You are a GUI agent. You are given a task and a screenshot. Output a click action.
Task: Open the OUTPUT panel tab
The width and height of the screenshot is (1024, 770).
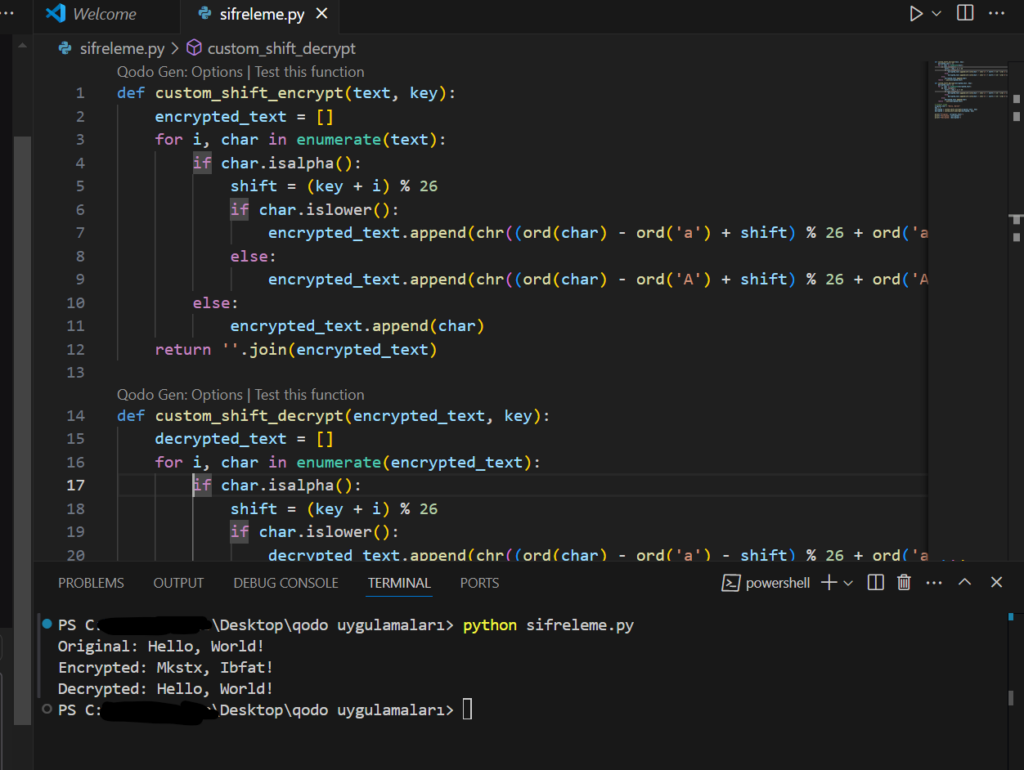(x=178, y=583)
